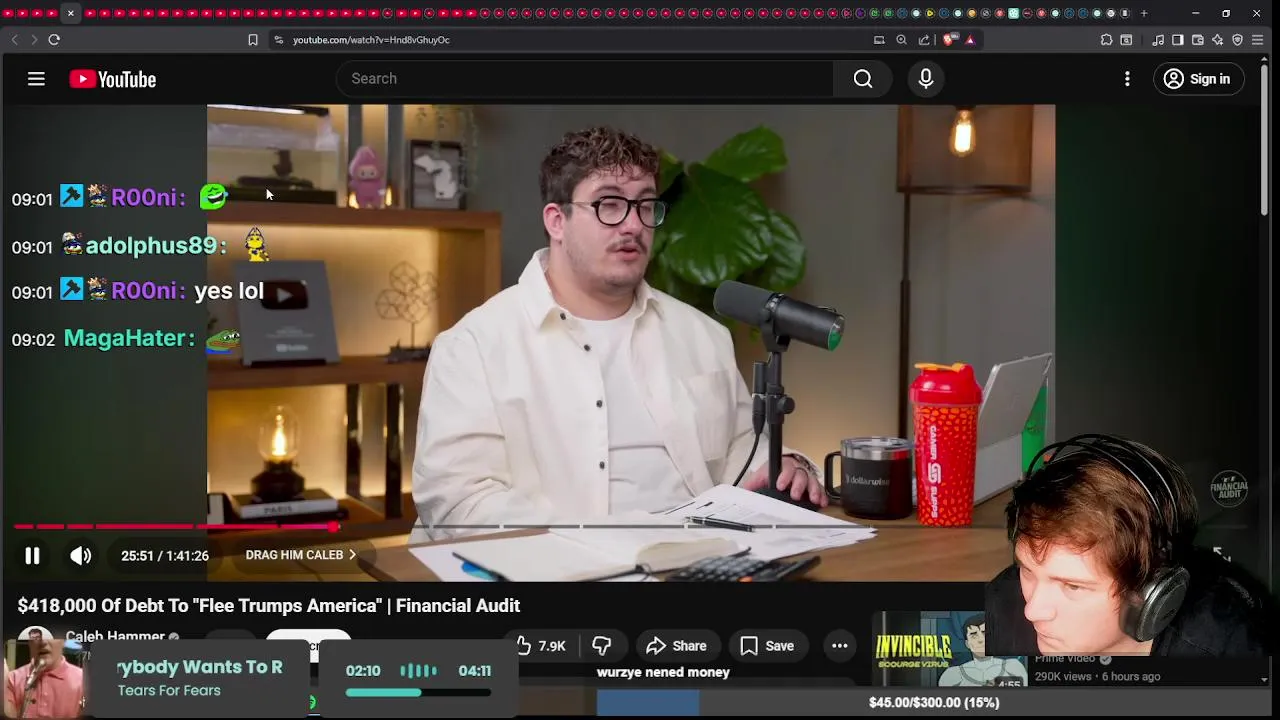
Task: Open Leo AI sparkle icon
Action: point(1218,40)
